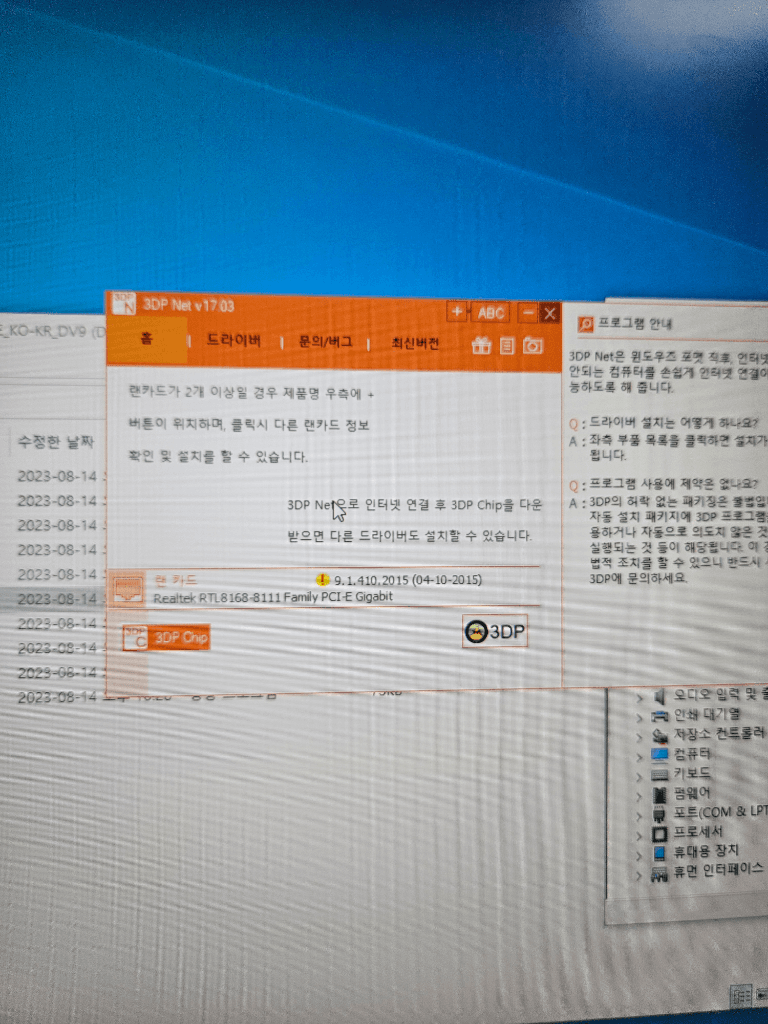The image size is (768, 1024).
Task: Click the portable device icon for 휴대용 장치
Action: 660,854
